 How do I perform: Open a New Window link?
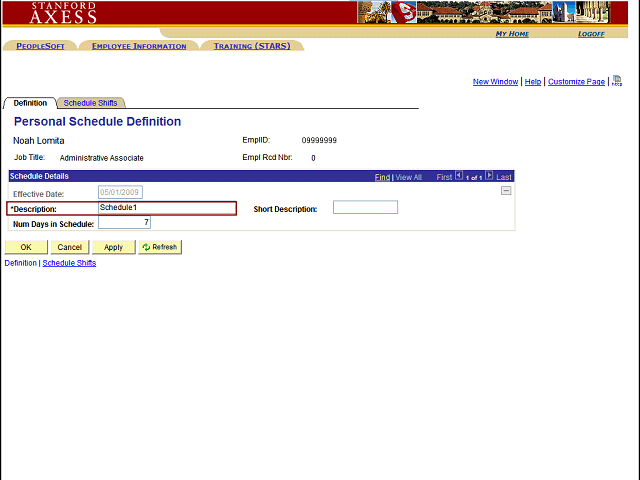495,82
